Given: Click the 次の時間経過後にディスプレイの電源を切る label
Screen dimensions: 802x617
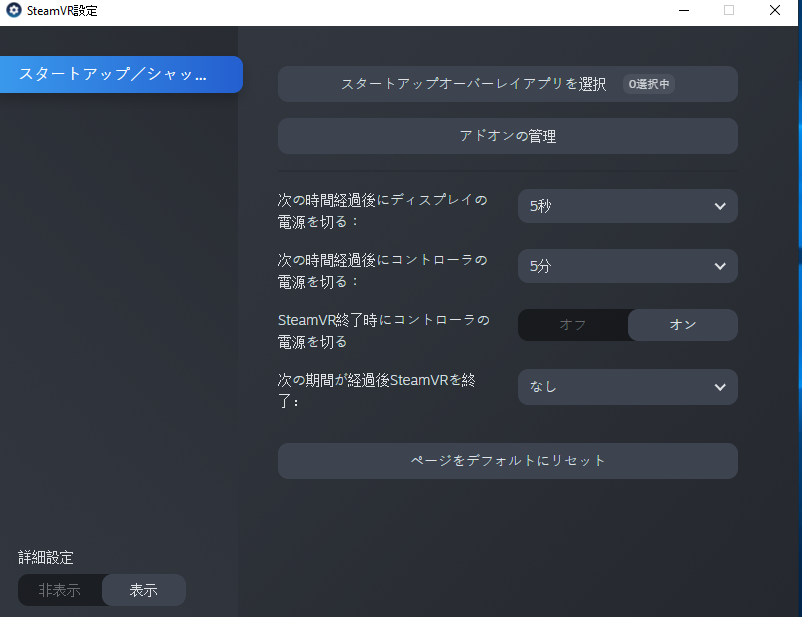Looking at the screenshot, I should (x=383, y=211).
